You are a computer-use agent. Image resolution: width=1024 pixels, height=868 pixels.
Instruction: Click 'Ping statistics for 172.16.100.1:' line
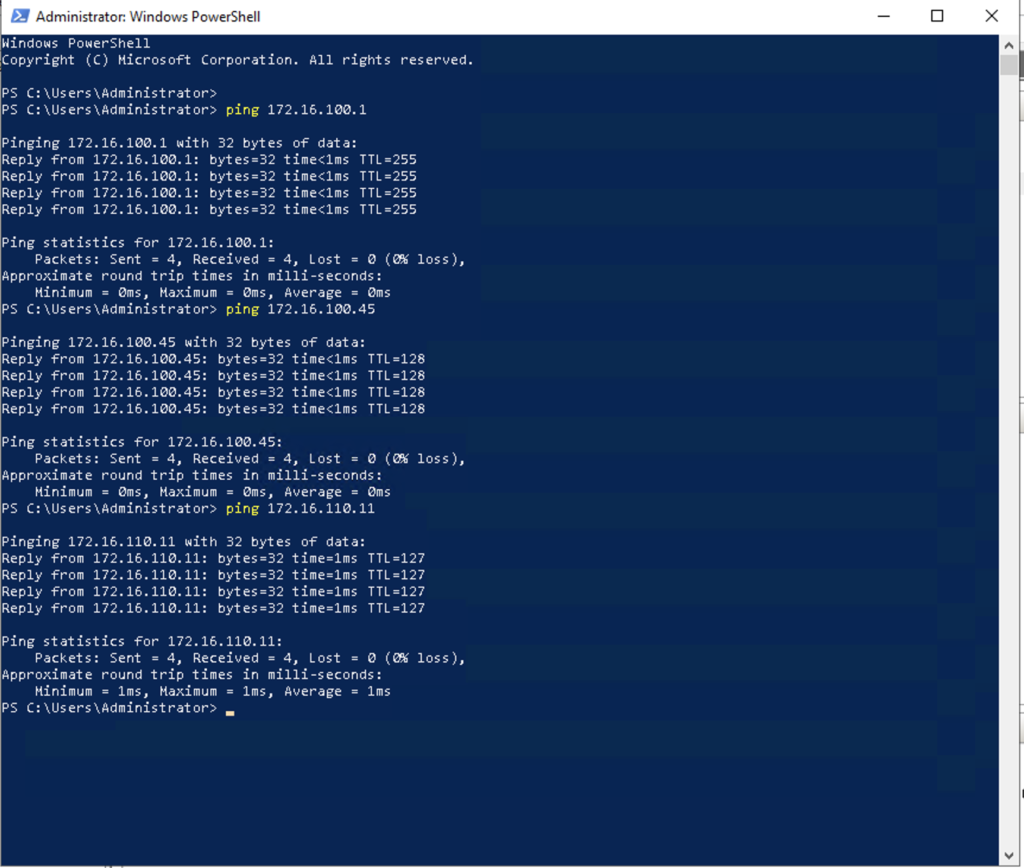click(x=138, y=242)
